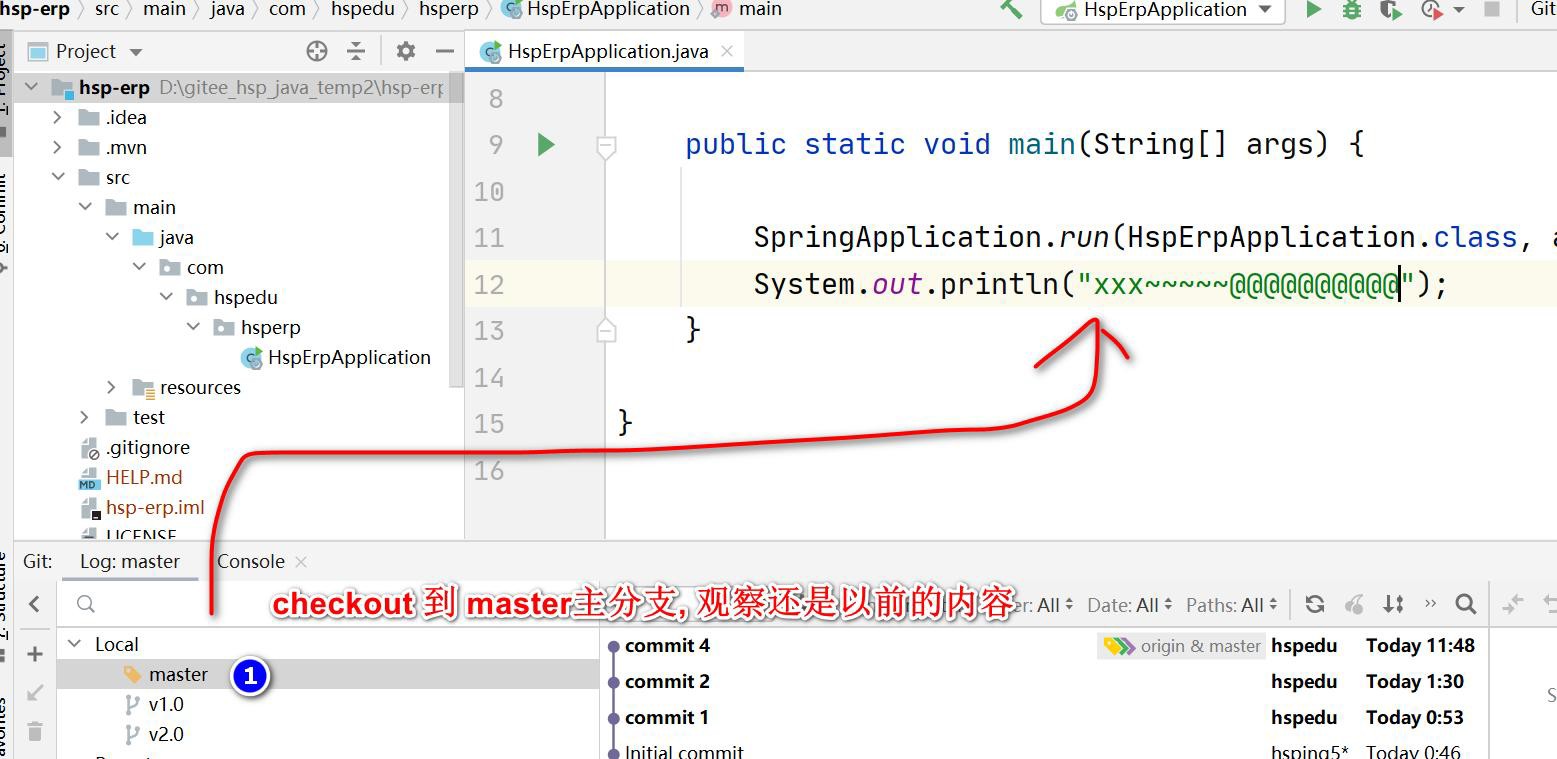
Task: Click the plus icon to add new branch
Action: tap(35, 654)
